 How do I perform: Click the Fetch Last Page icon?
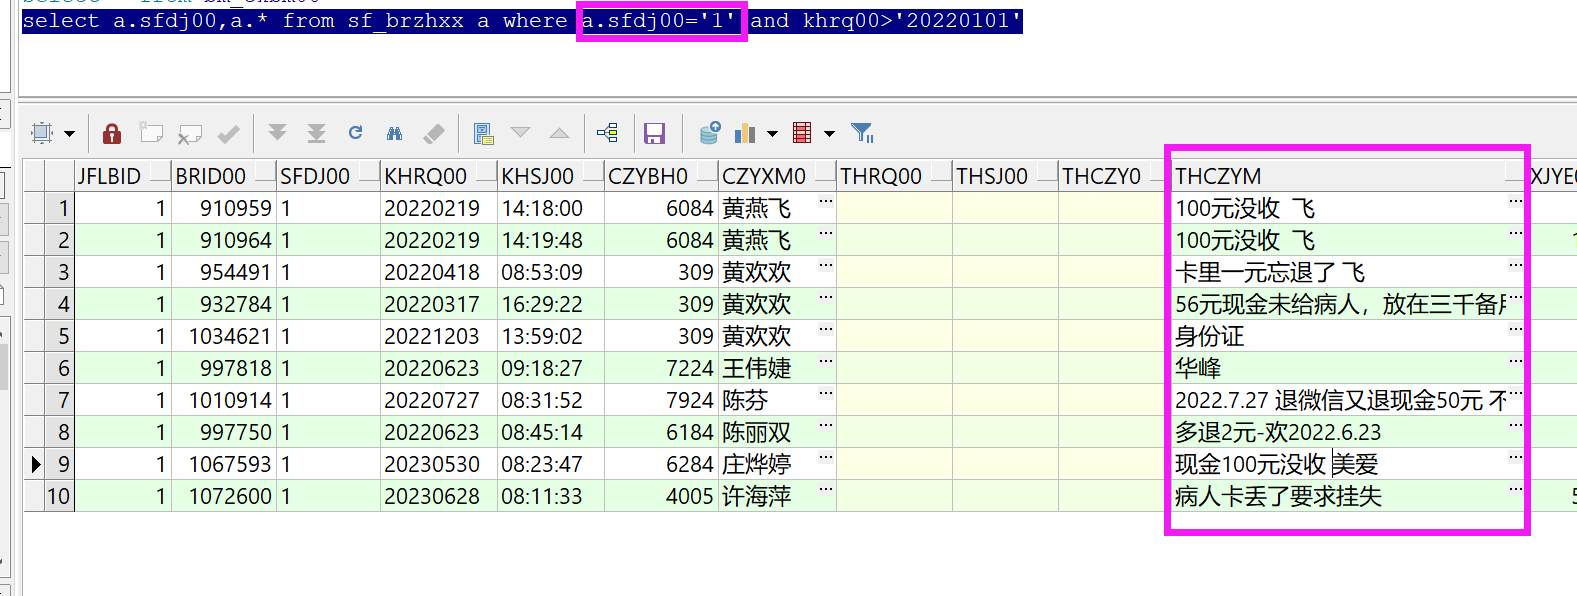point(316,133)
